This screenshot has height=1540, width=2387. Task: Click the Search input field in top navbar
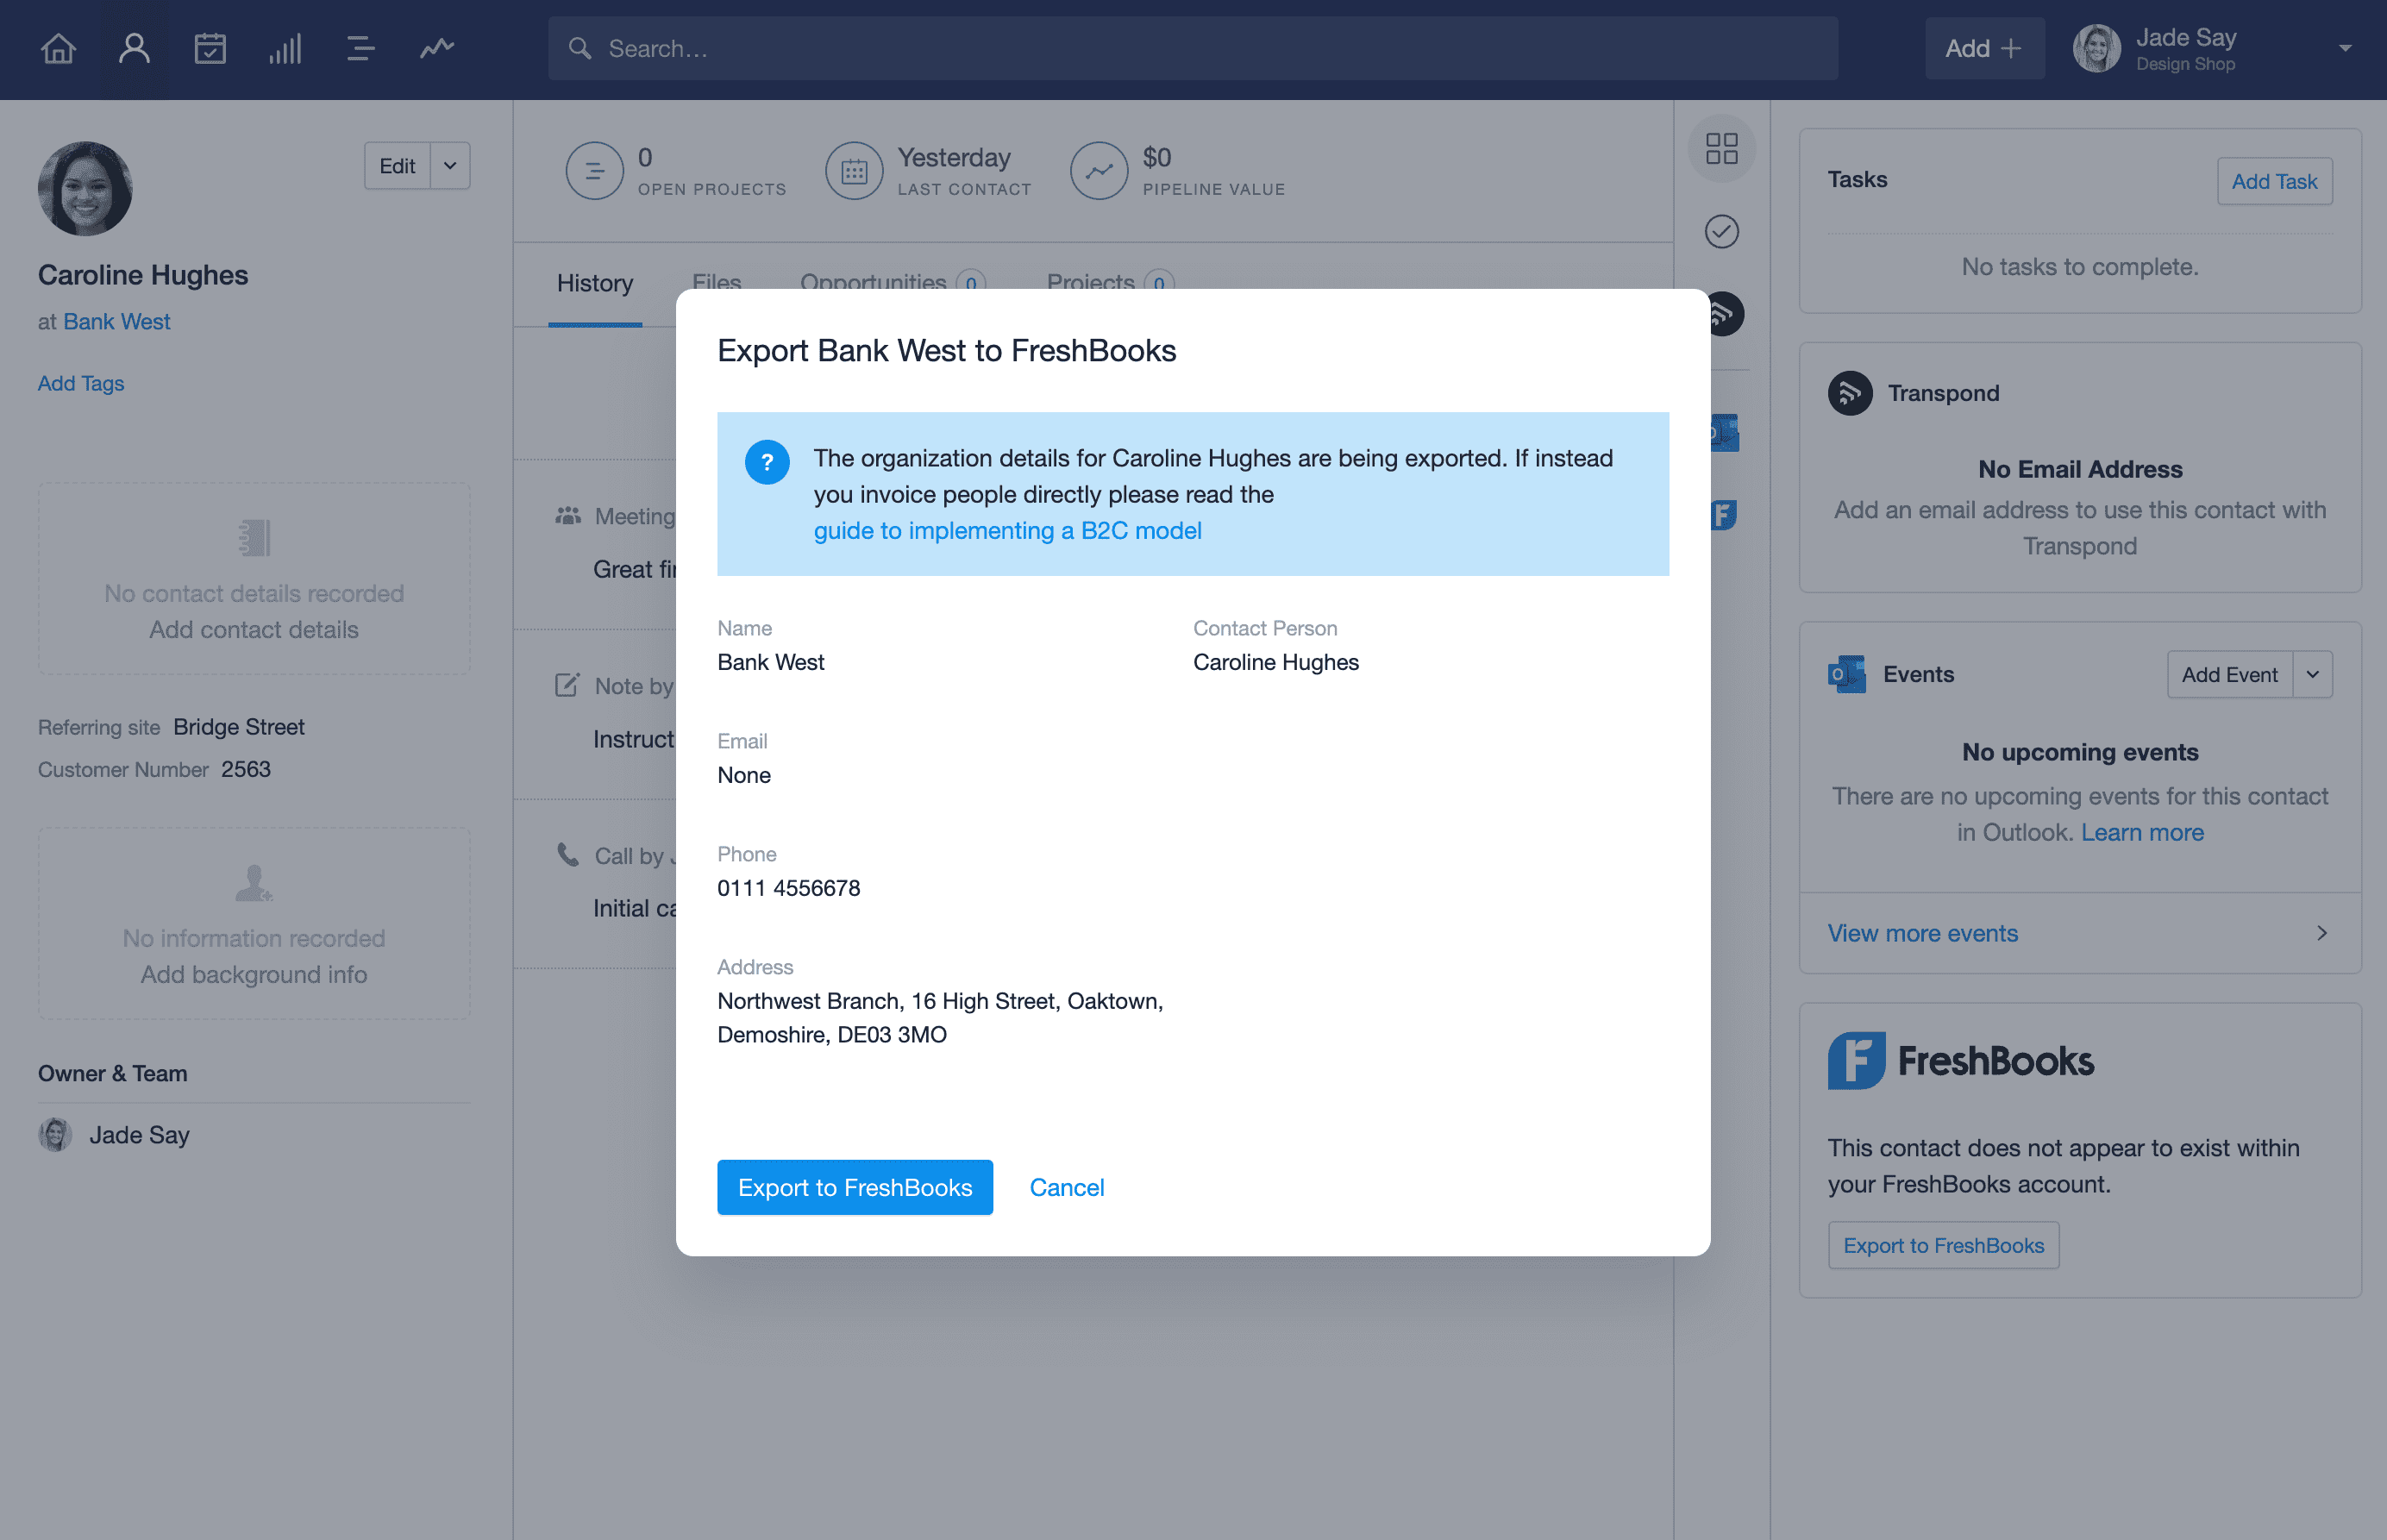(1192, 47)
